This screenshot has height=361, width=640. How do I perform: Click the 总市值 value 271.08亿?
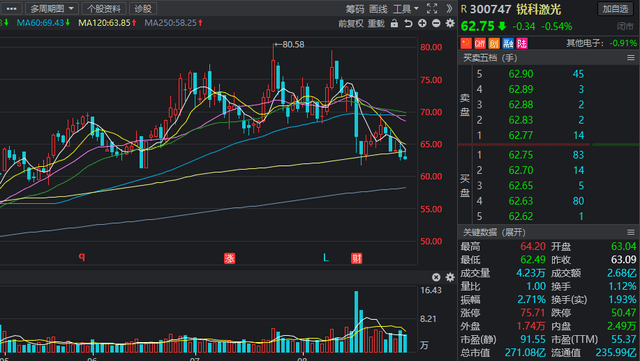[x=525, y=352]
